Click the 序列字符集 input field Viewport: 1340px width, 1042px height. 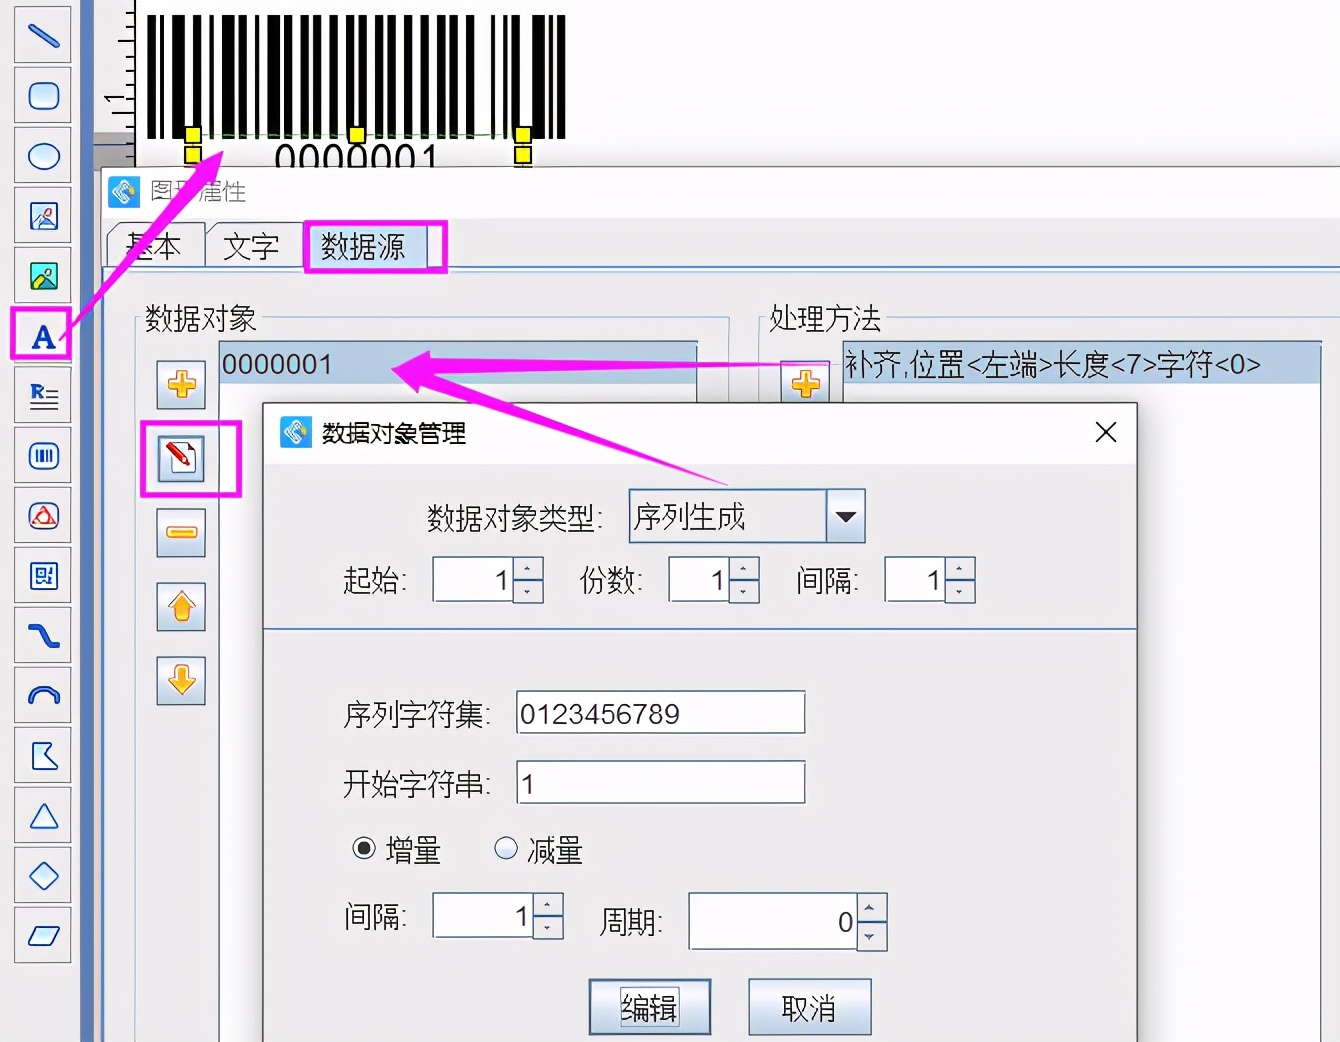(661, 713)
